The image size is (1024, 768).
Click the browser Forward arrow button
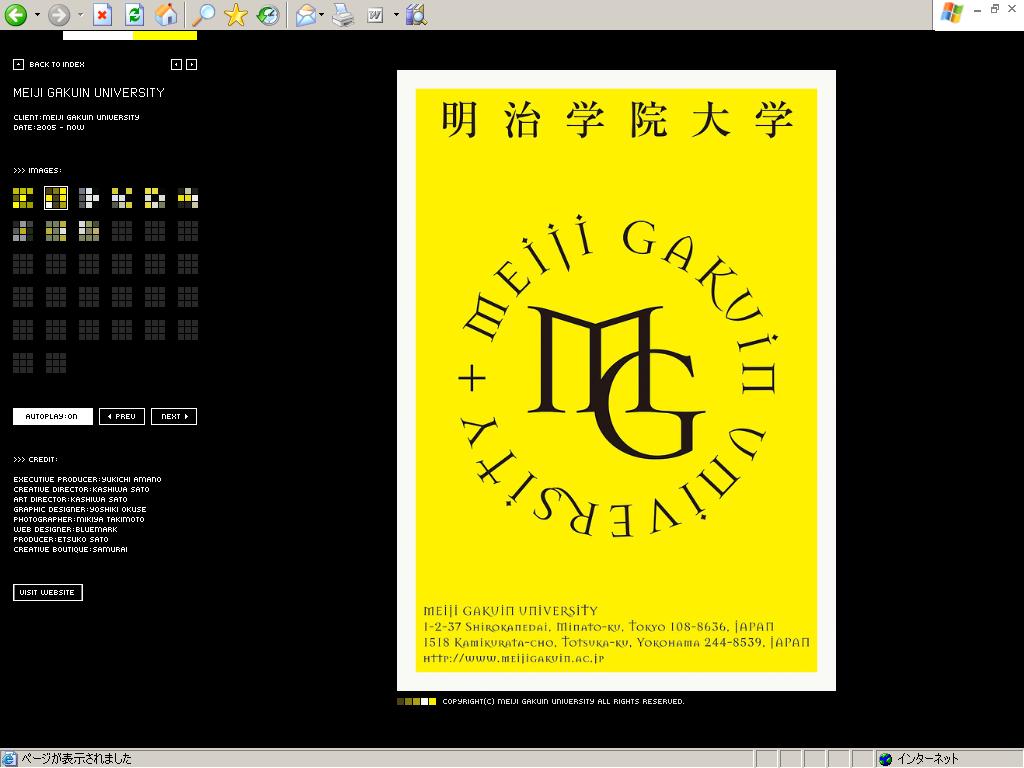click(x=59, y=14)
